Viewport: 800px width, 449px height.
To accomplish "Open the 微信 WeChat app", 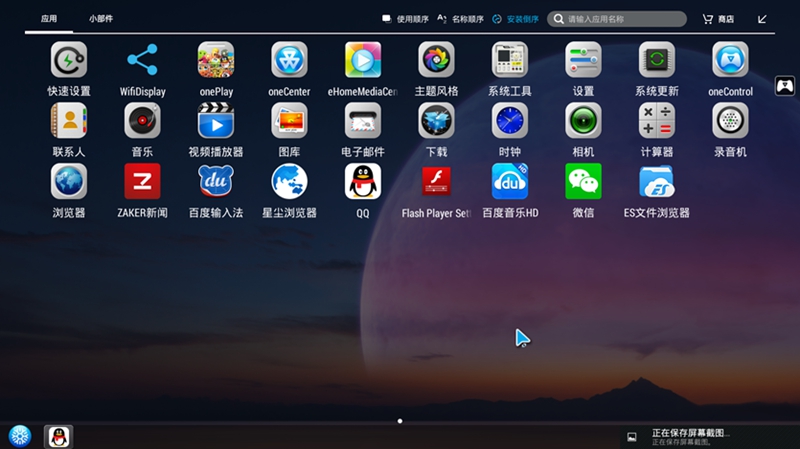I will 583,182.
